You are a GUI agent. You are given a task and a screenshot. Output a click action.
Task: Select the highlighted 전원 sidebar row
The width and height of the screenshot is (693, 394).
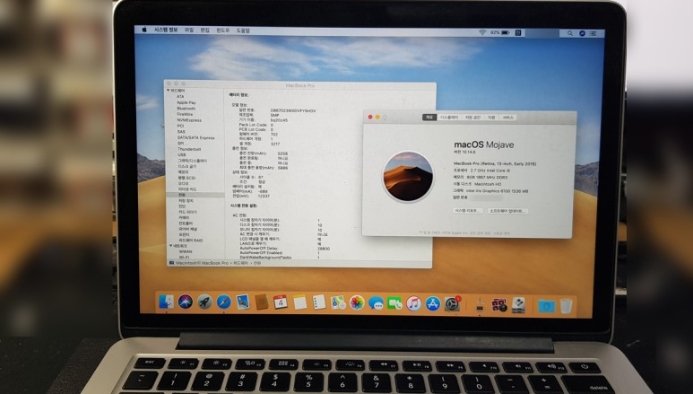[x=195, y=195]
